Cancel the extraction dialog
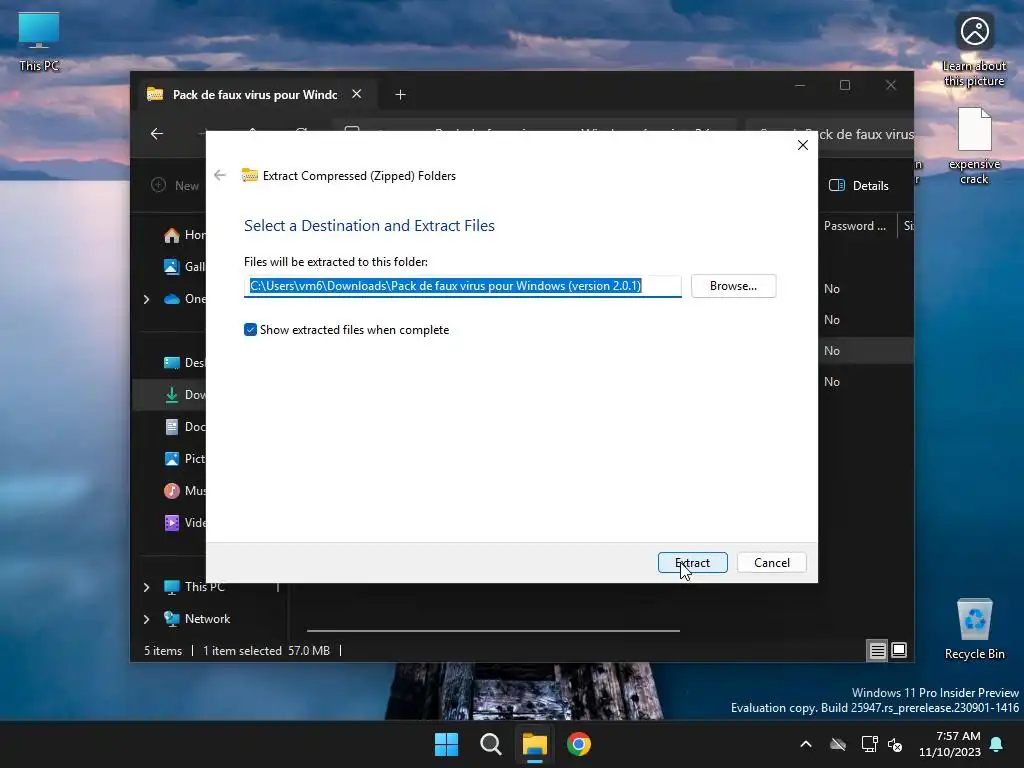This screenshot has height=768, width=1024. point(771,562)
